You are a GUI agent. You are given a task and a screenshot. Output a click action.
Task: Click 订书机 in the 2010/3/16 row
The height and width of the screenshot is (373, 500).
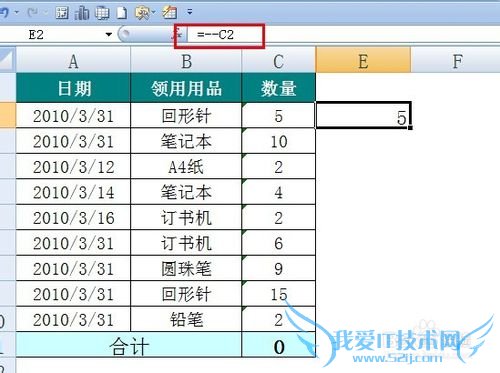pyautogui.click(x=186, y=217)
